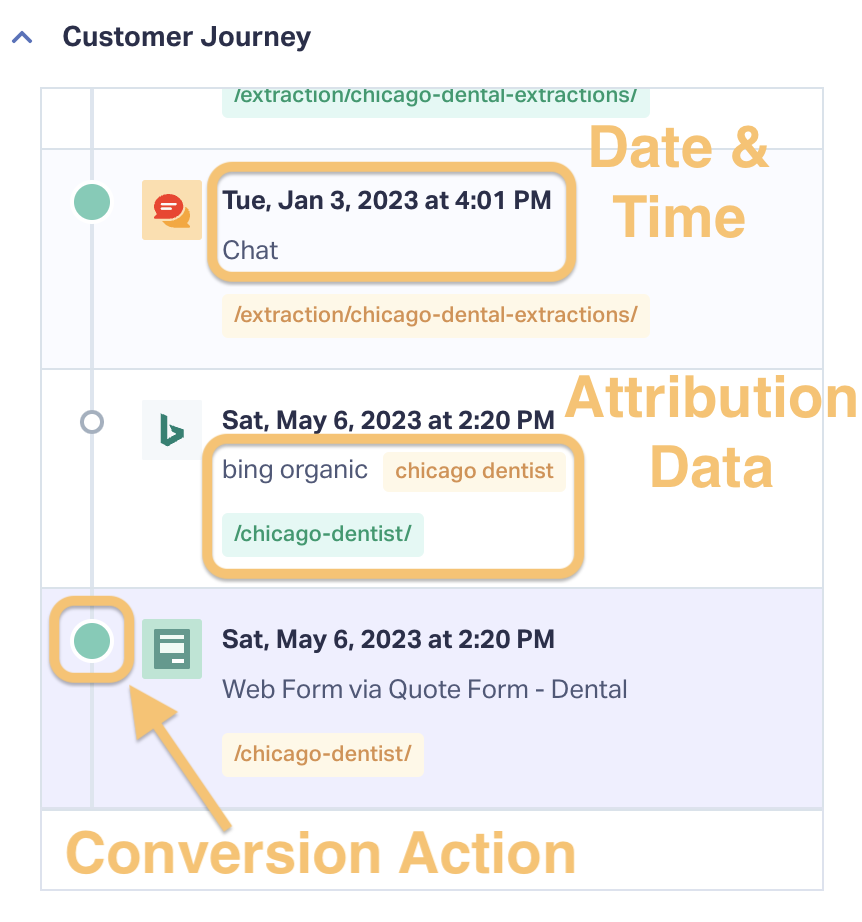Open the orange /extraction/chicago-dental-extractions/ link

(436, 315)
